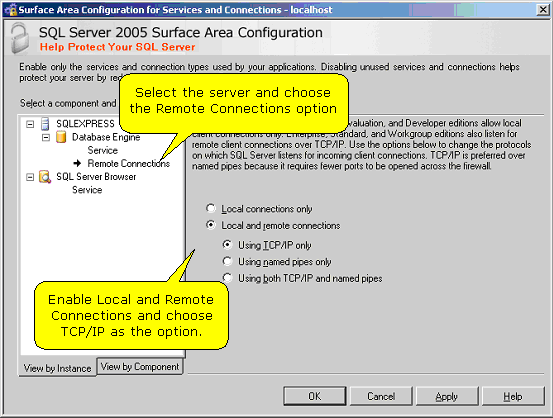Confirm settings with the OK button
This screenshot has width=553, height=418.
315,396
